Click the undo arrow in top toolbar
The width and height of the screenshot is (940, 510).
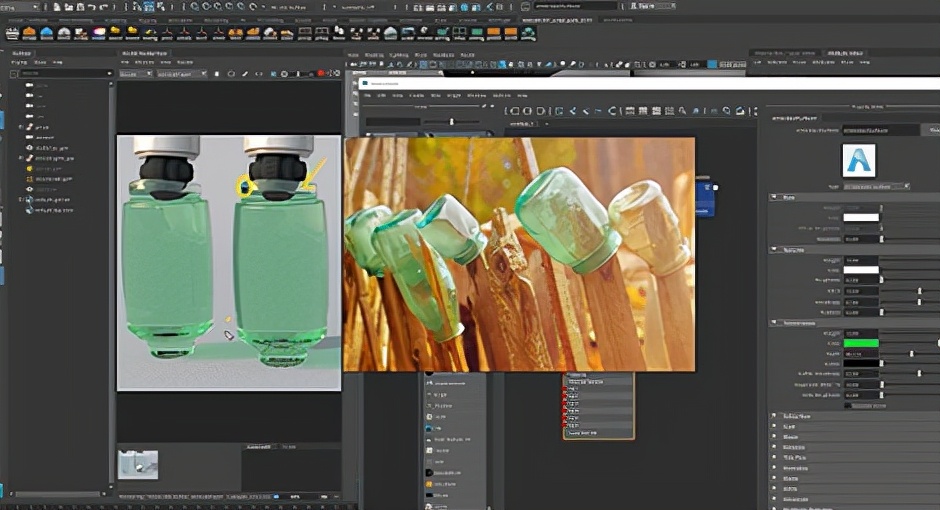pyautogui.click(x=90, y=7)
